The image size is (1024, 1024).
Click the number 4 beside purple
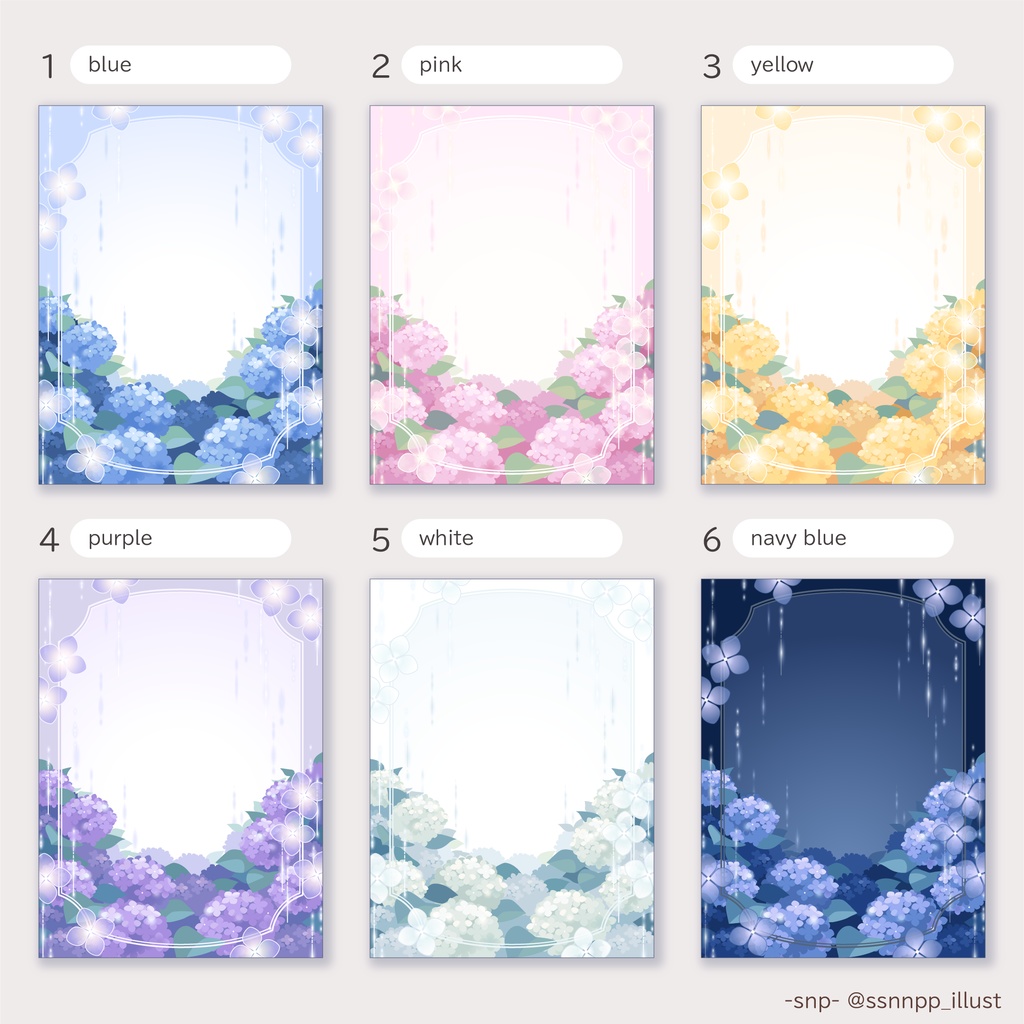click(49, 539)
